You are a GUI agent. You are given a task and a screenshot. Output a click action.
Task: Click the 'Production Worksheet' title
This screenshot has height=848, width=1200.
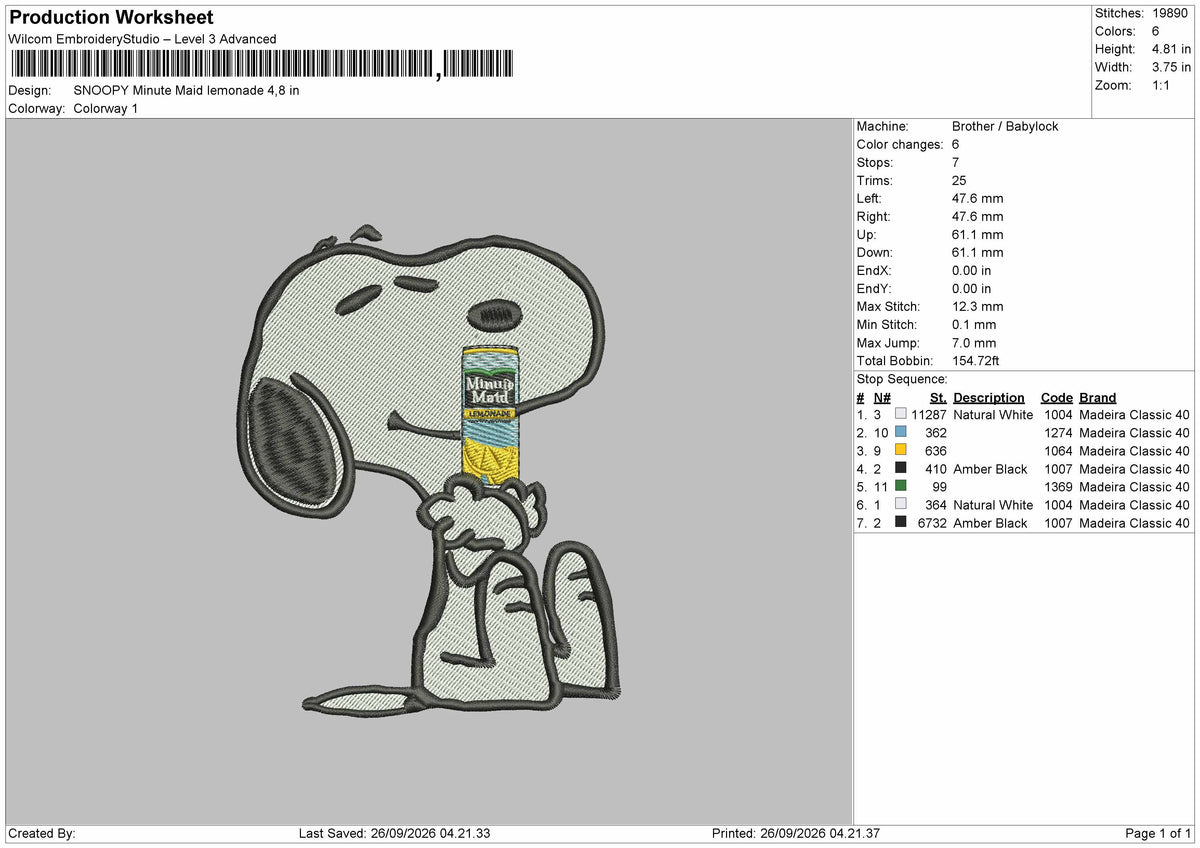pyautogui.click(x=111, y=18)
